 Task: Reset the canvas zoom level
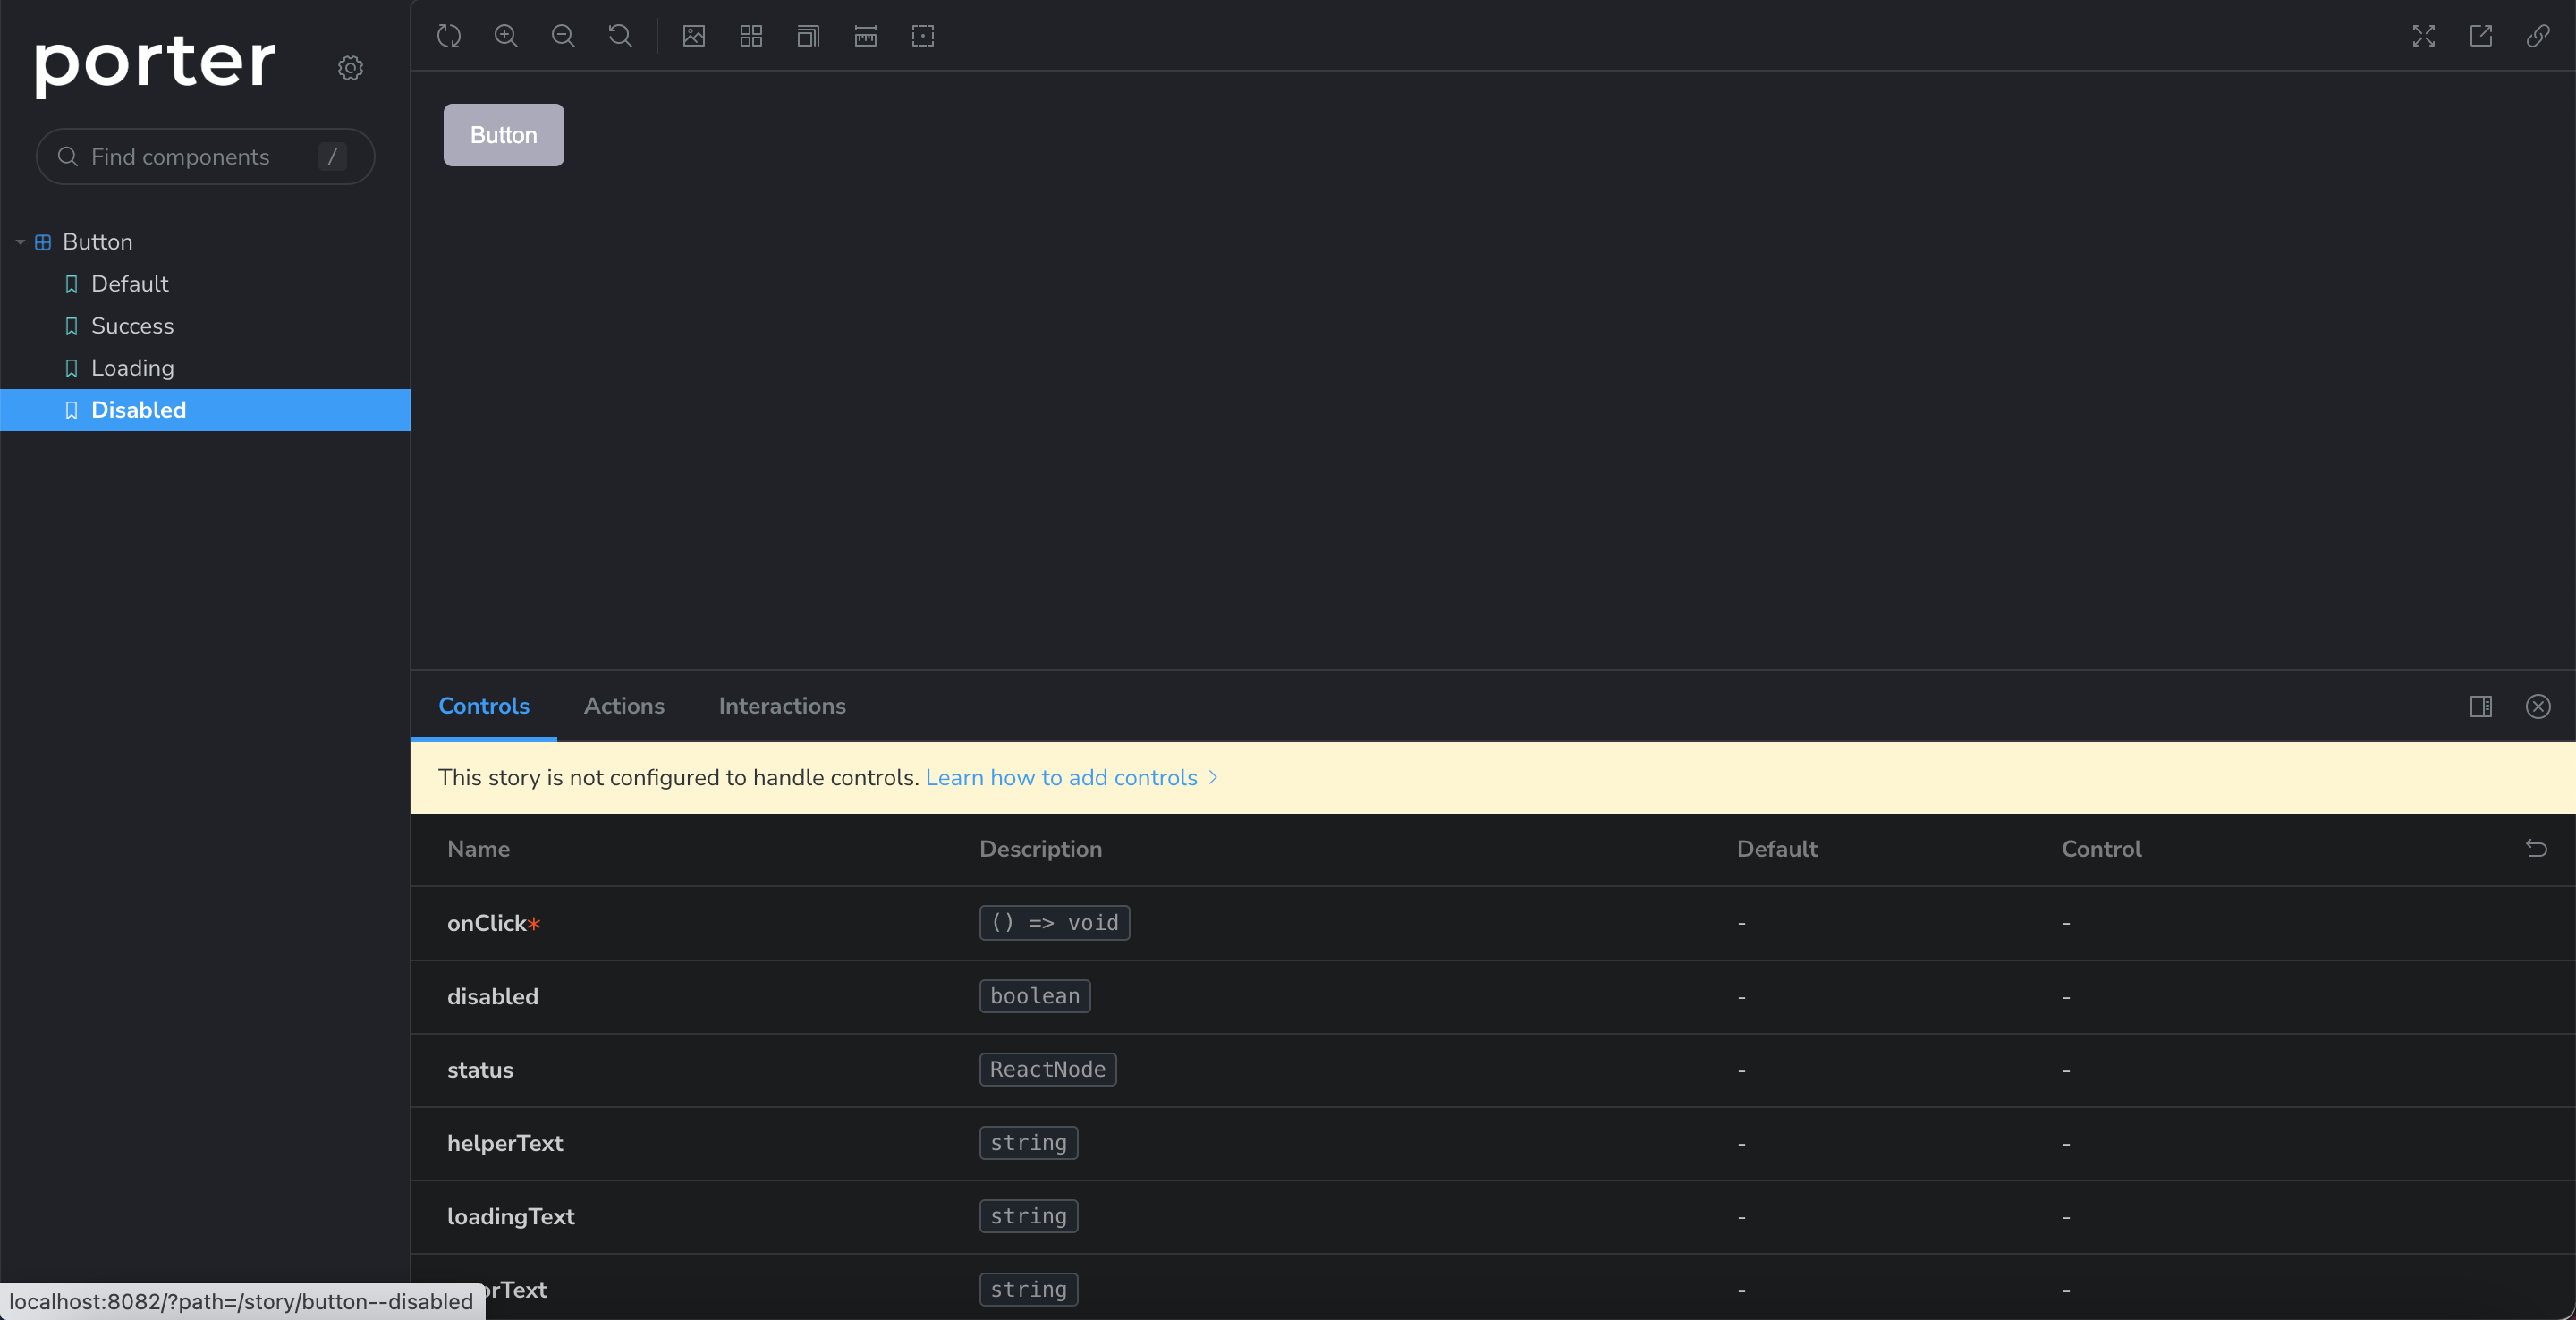620,36
